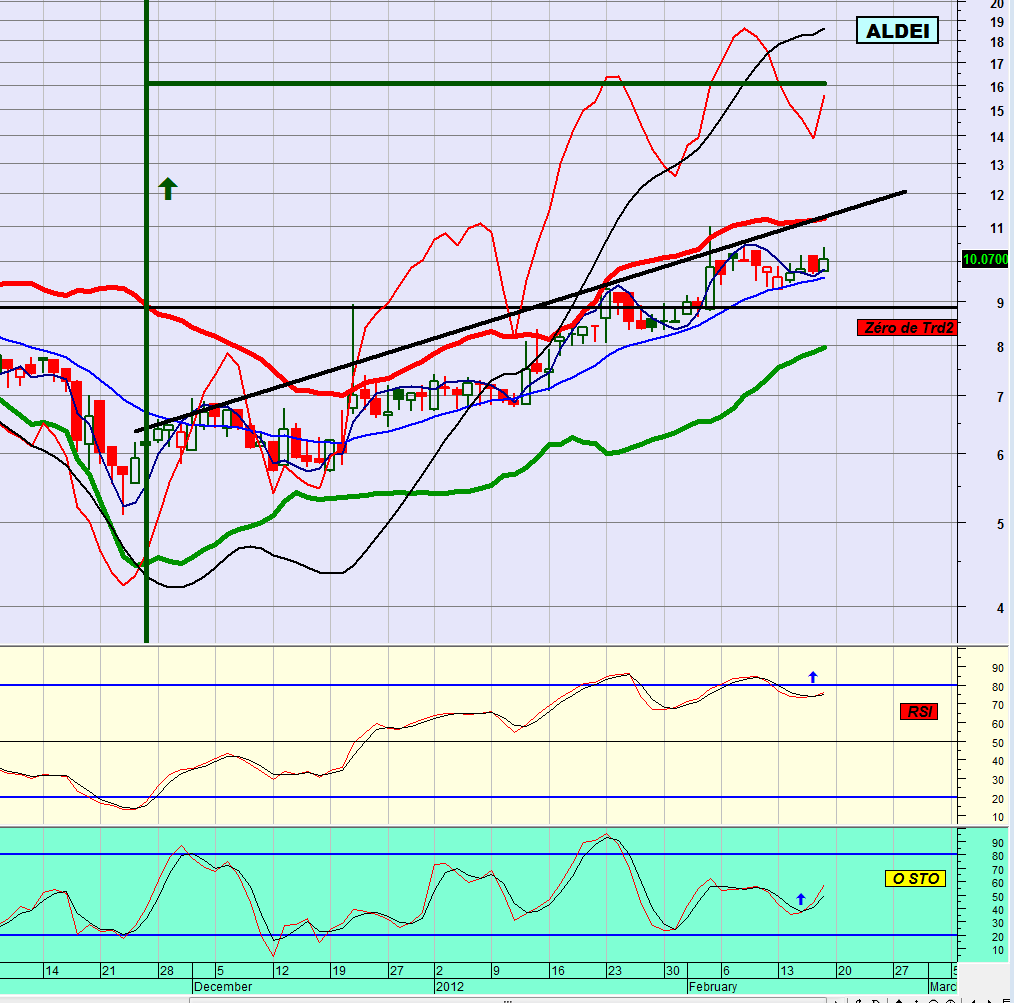Select the thick green vertical line
Image resolution: width=1014 pixels, height=1003 pixels.
(146, 323)
